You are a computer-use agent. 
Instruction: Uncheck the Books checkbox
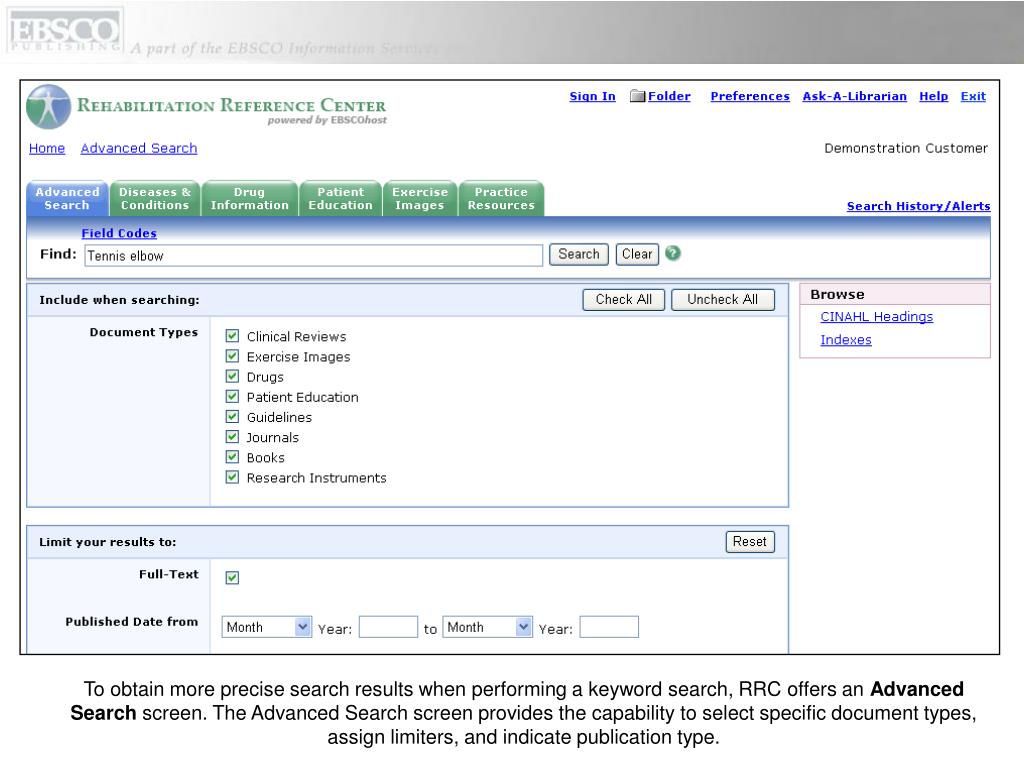click(x=232, y=456)
